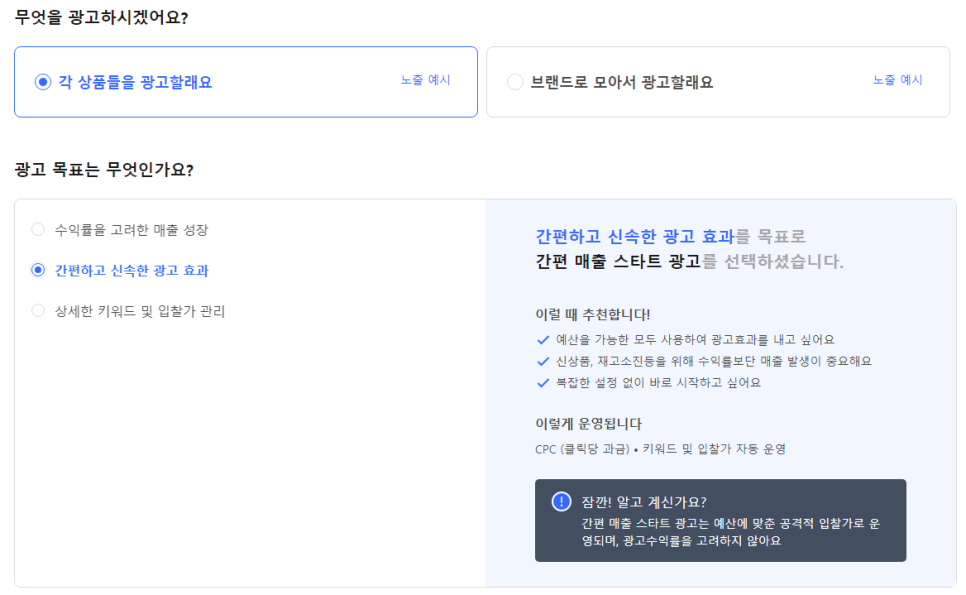Click checkmark icon beside 신상품, 재고소진등을 위해
Image resolution: width=966 pixels, height=595 pixels.
543,362
